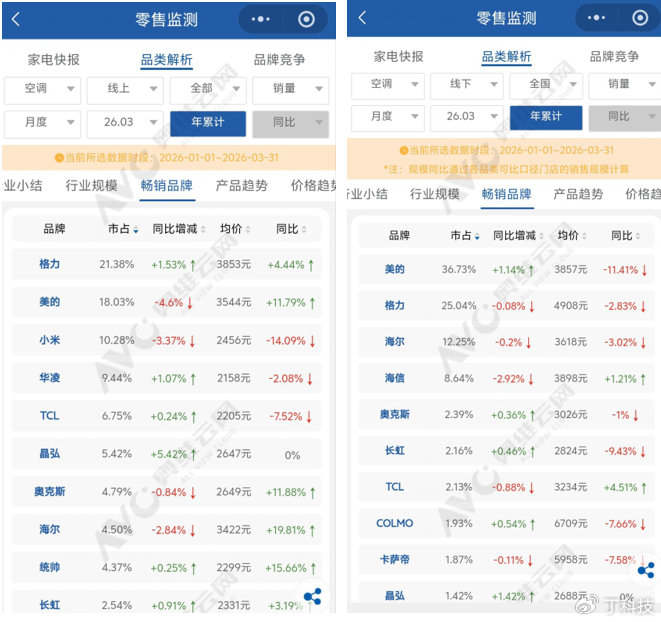The width and height of the screenshot is (661, 622).
Task: Open 26.03 date dropdown in left panel
Action: 125,124
